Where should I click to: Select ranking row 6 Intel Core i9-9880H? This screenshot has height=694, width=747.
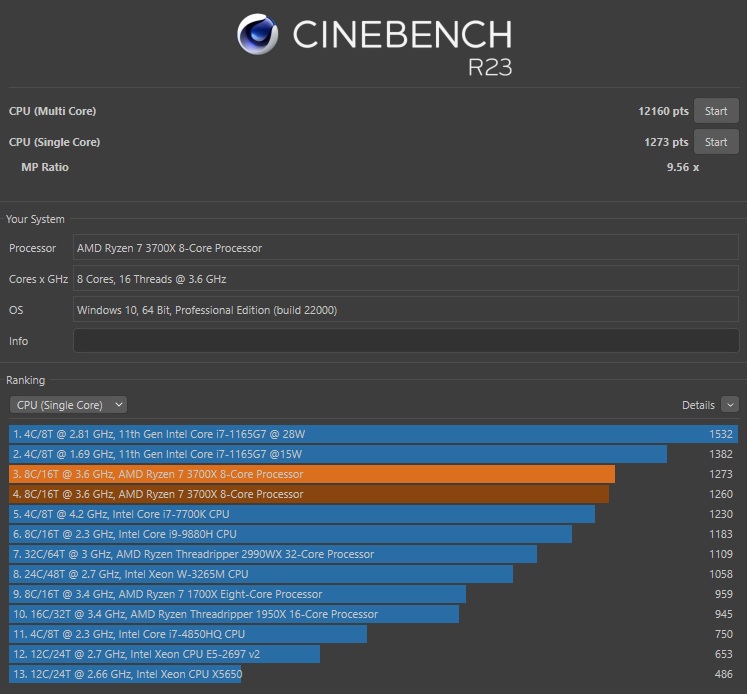tap(291, 534)
